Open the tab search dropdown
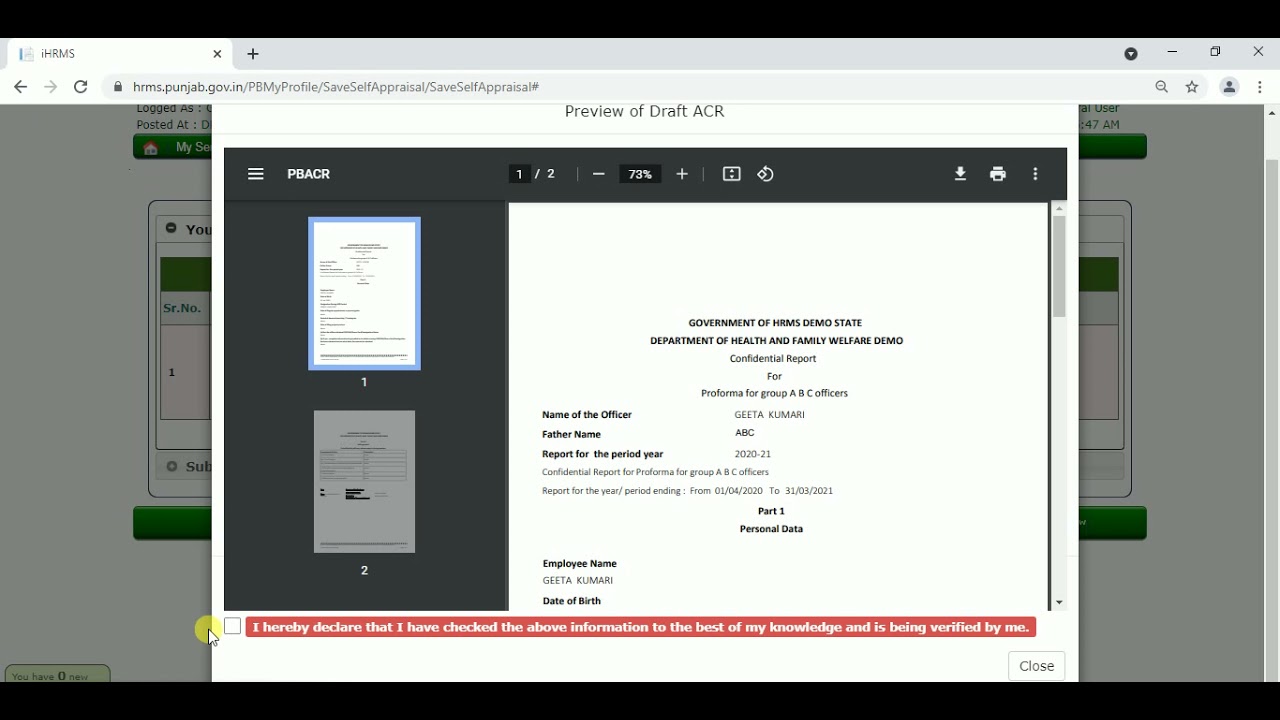Viewport: 1280px width, 720px height. (x=1131, y=54)
